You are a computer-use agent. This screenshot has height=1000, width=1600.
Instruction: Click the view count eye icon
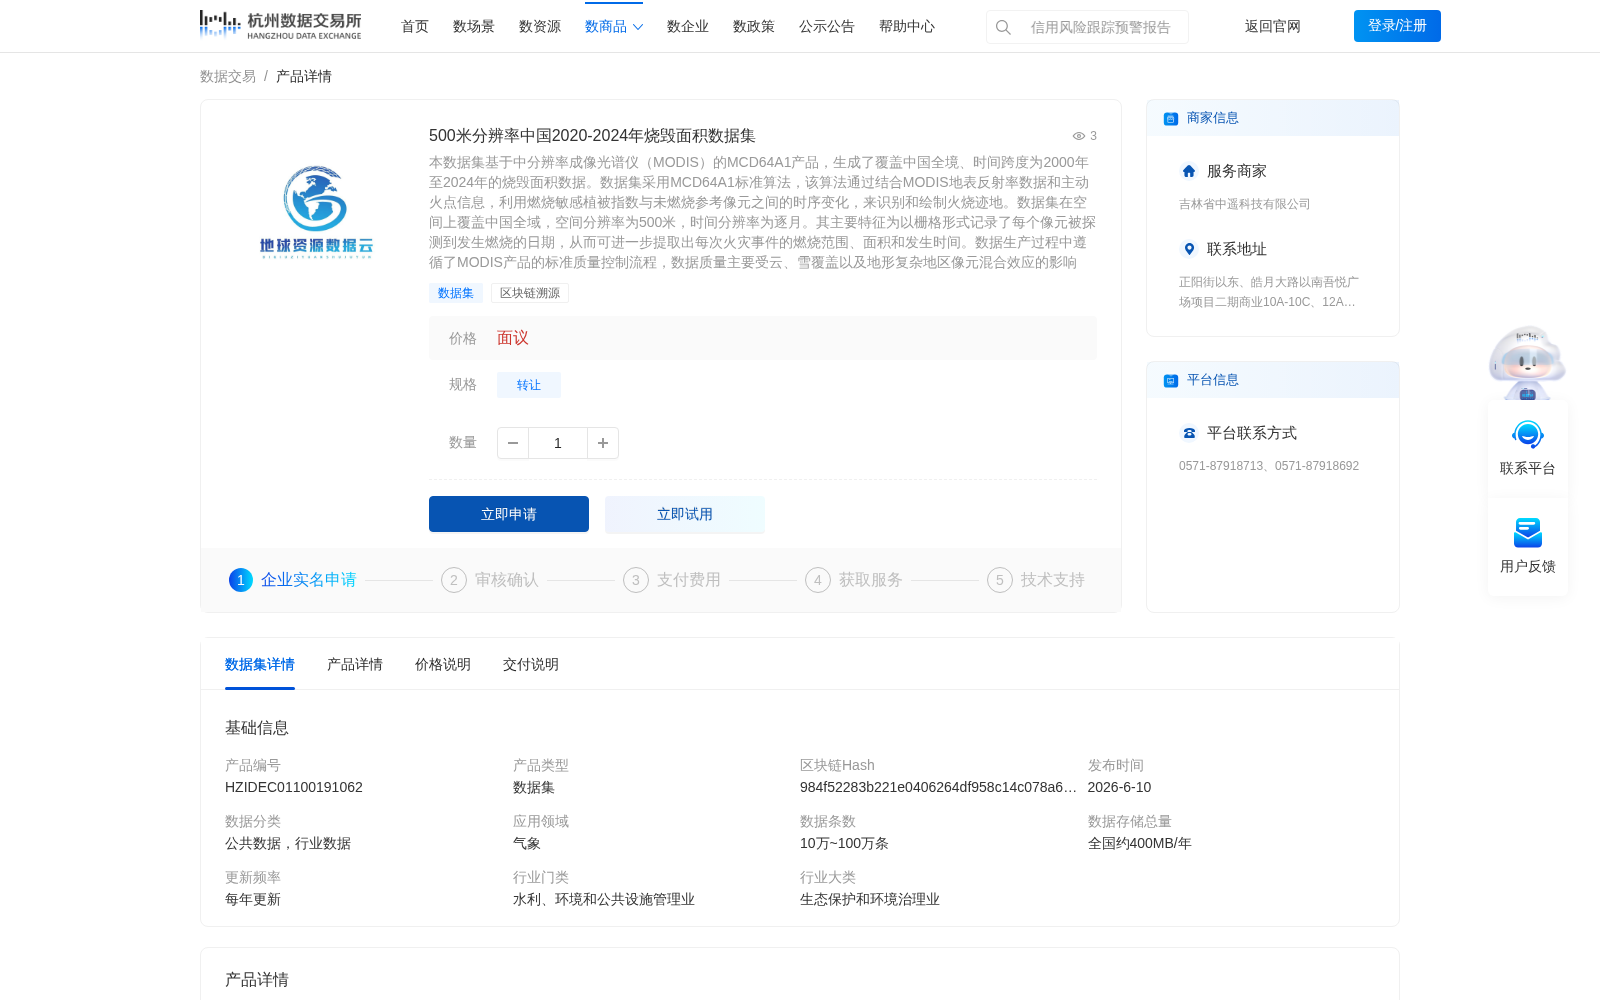point(1079,136)
